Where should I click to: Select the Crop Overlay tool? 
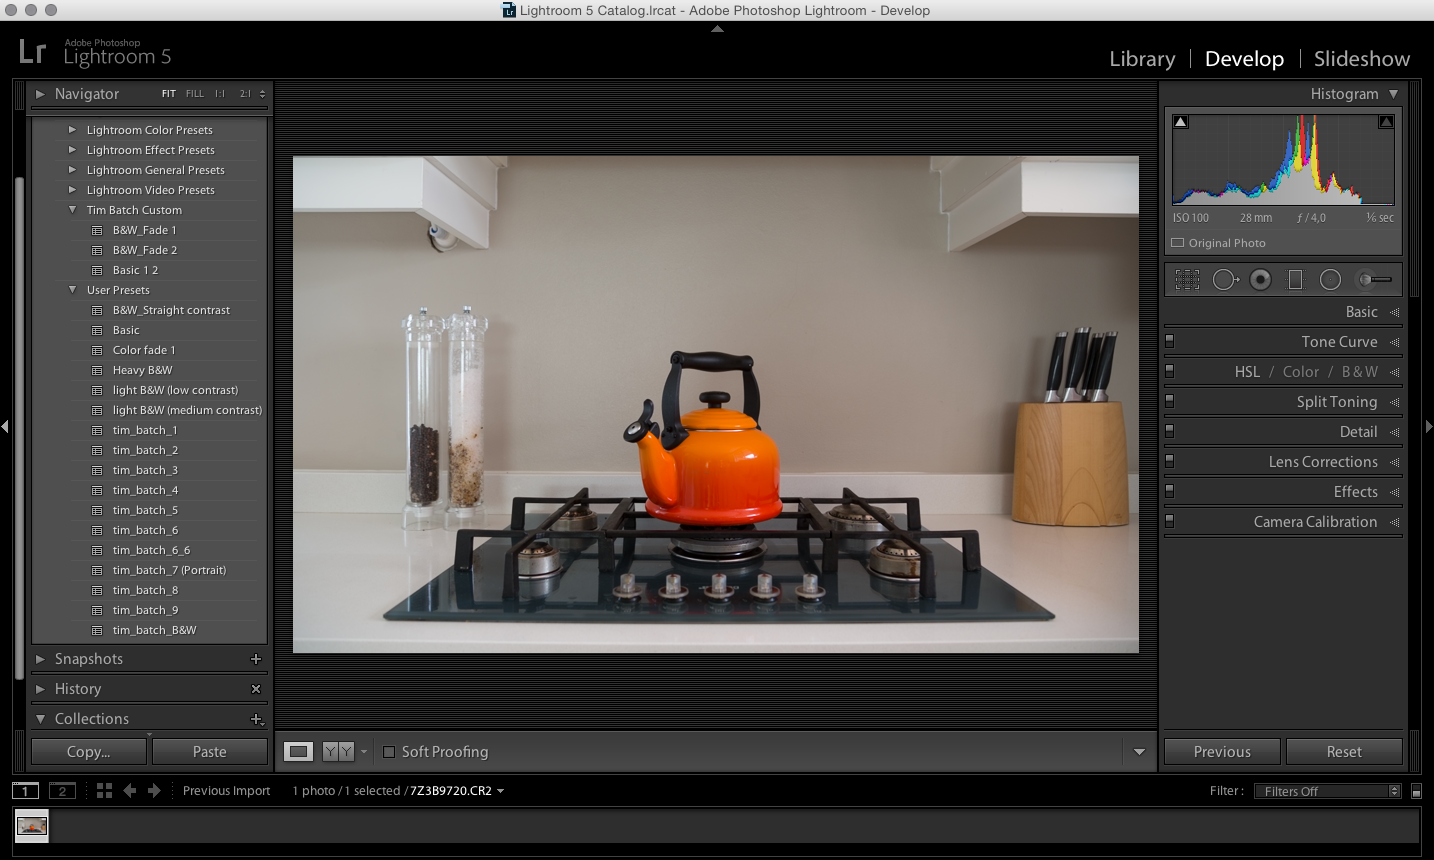tap(1187, 280)
